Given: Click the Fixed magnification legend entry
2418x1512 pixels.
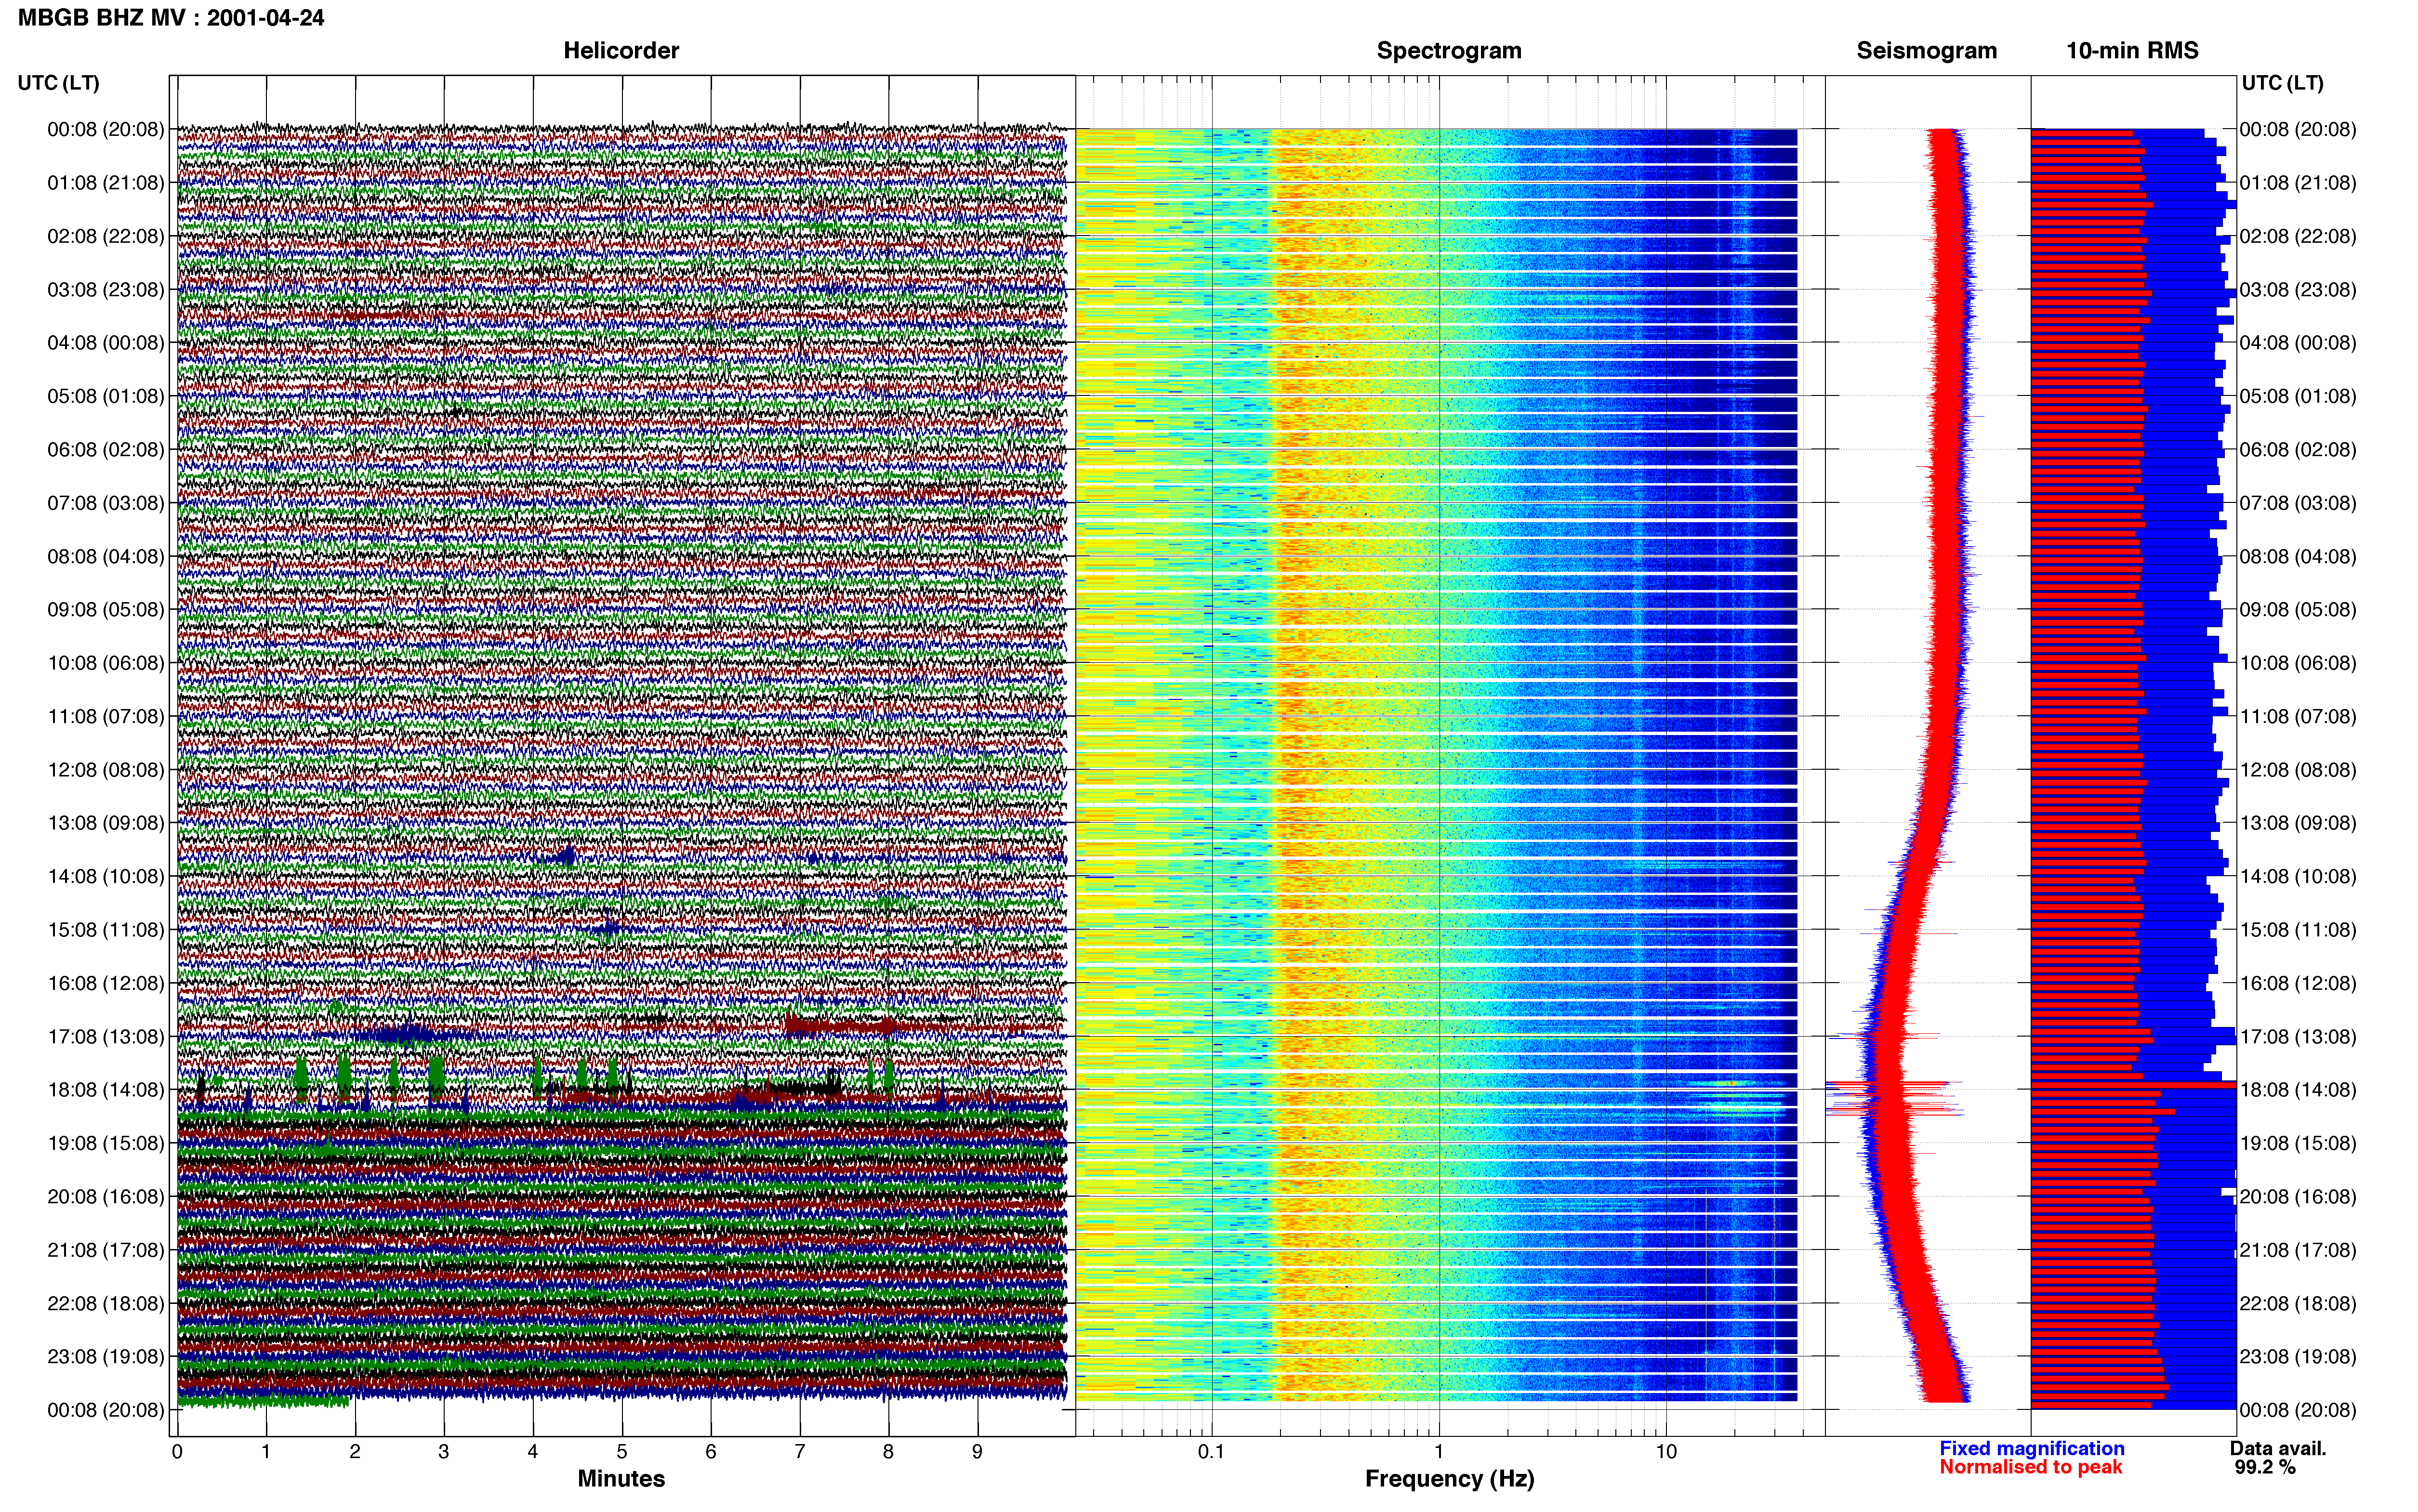Looking at the screenshot, I should [x=2031, y=1448].
